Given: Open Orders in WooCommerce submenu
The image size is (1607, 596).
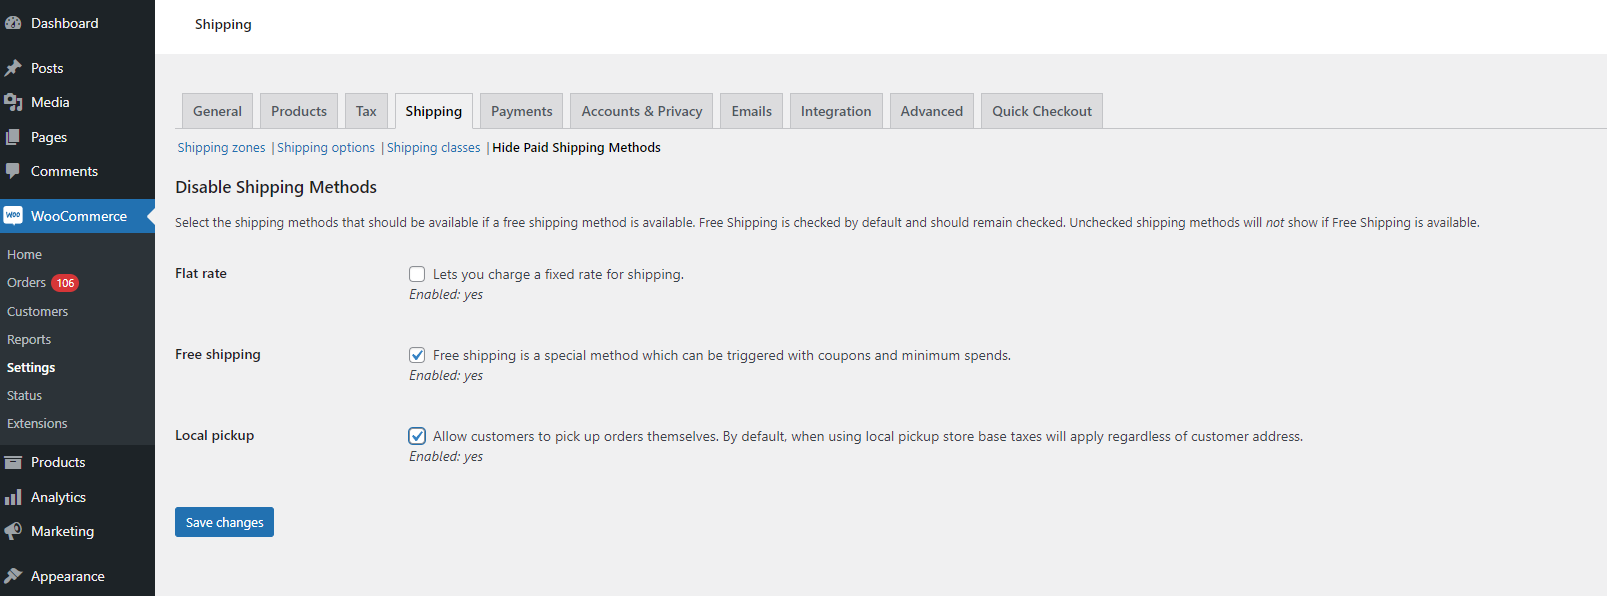Looking at the screenshot, I should click(x=27, y=283).
